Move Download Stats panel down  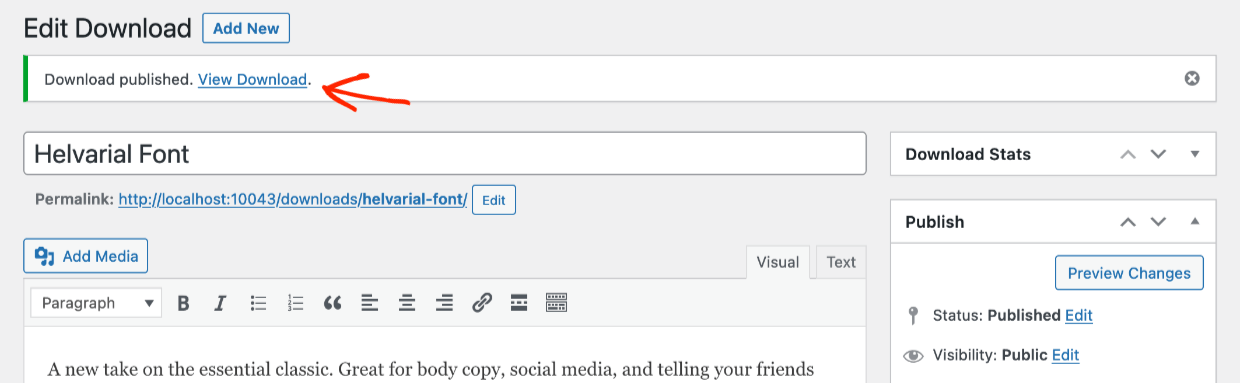[1158, 154]
